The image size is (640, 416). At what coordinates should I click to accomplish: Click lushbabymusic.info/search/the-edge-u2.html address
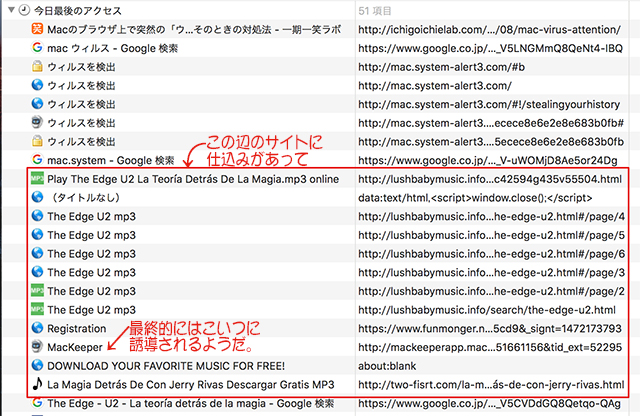[x=487, y=310]
